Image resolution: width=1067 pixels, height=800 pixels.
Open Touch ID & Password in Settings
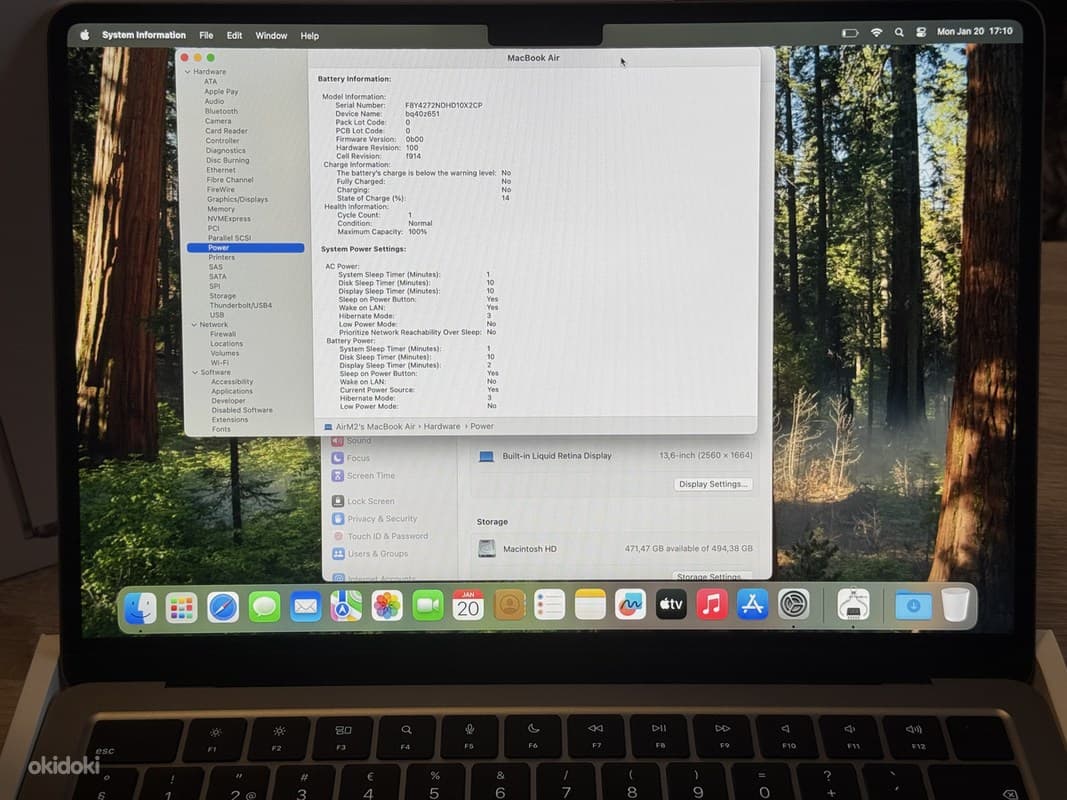click(x=380, y=536)
